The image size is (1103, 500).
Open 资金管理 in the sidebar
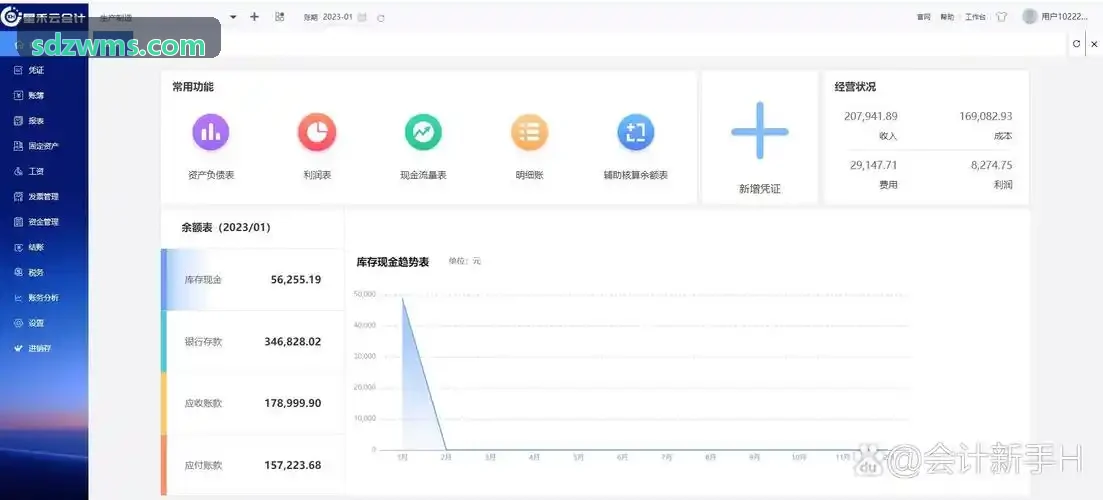44,222
